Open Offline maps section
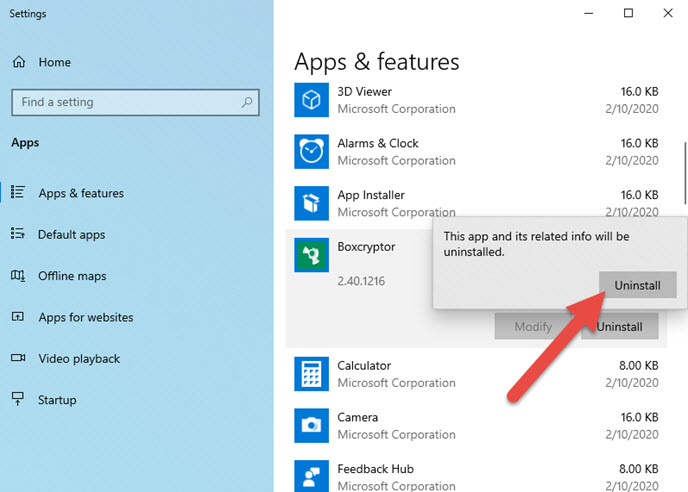Screen dimensions: 688x492 [72, 276]
